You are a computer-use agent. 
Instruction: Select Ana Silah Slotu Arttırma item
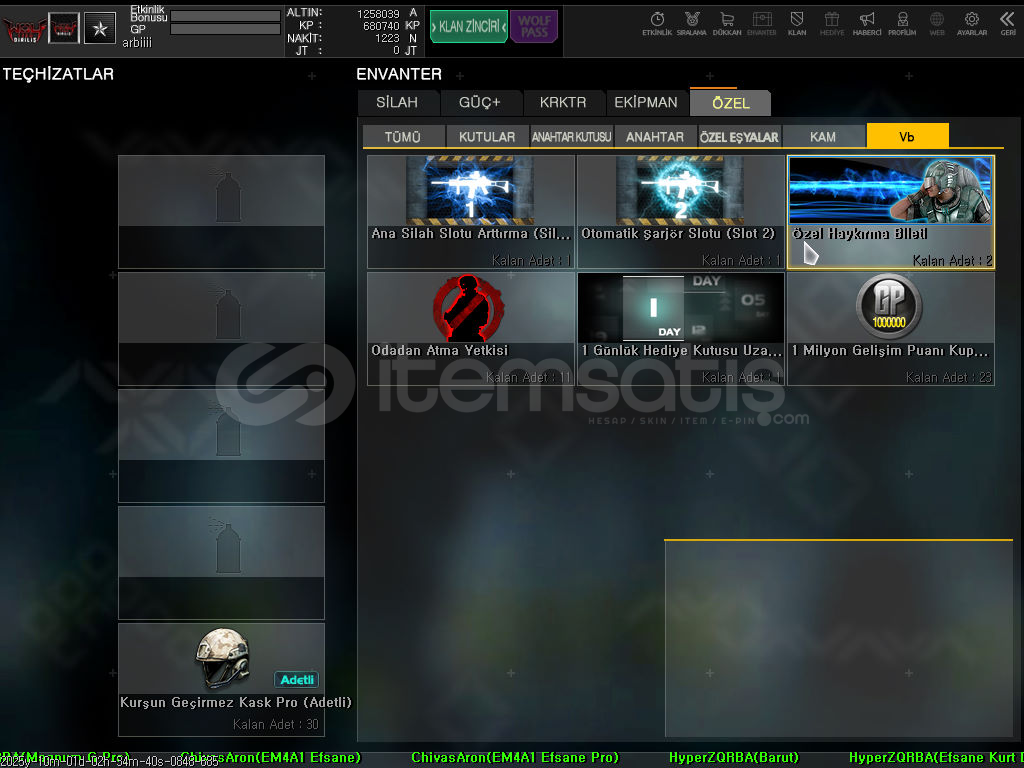(471, 211)
